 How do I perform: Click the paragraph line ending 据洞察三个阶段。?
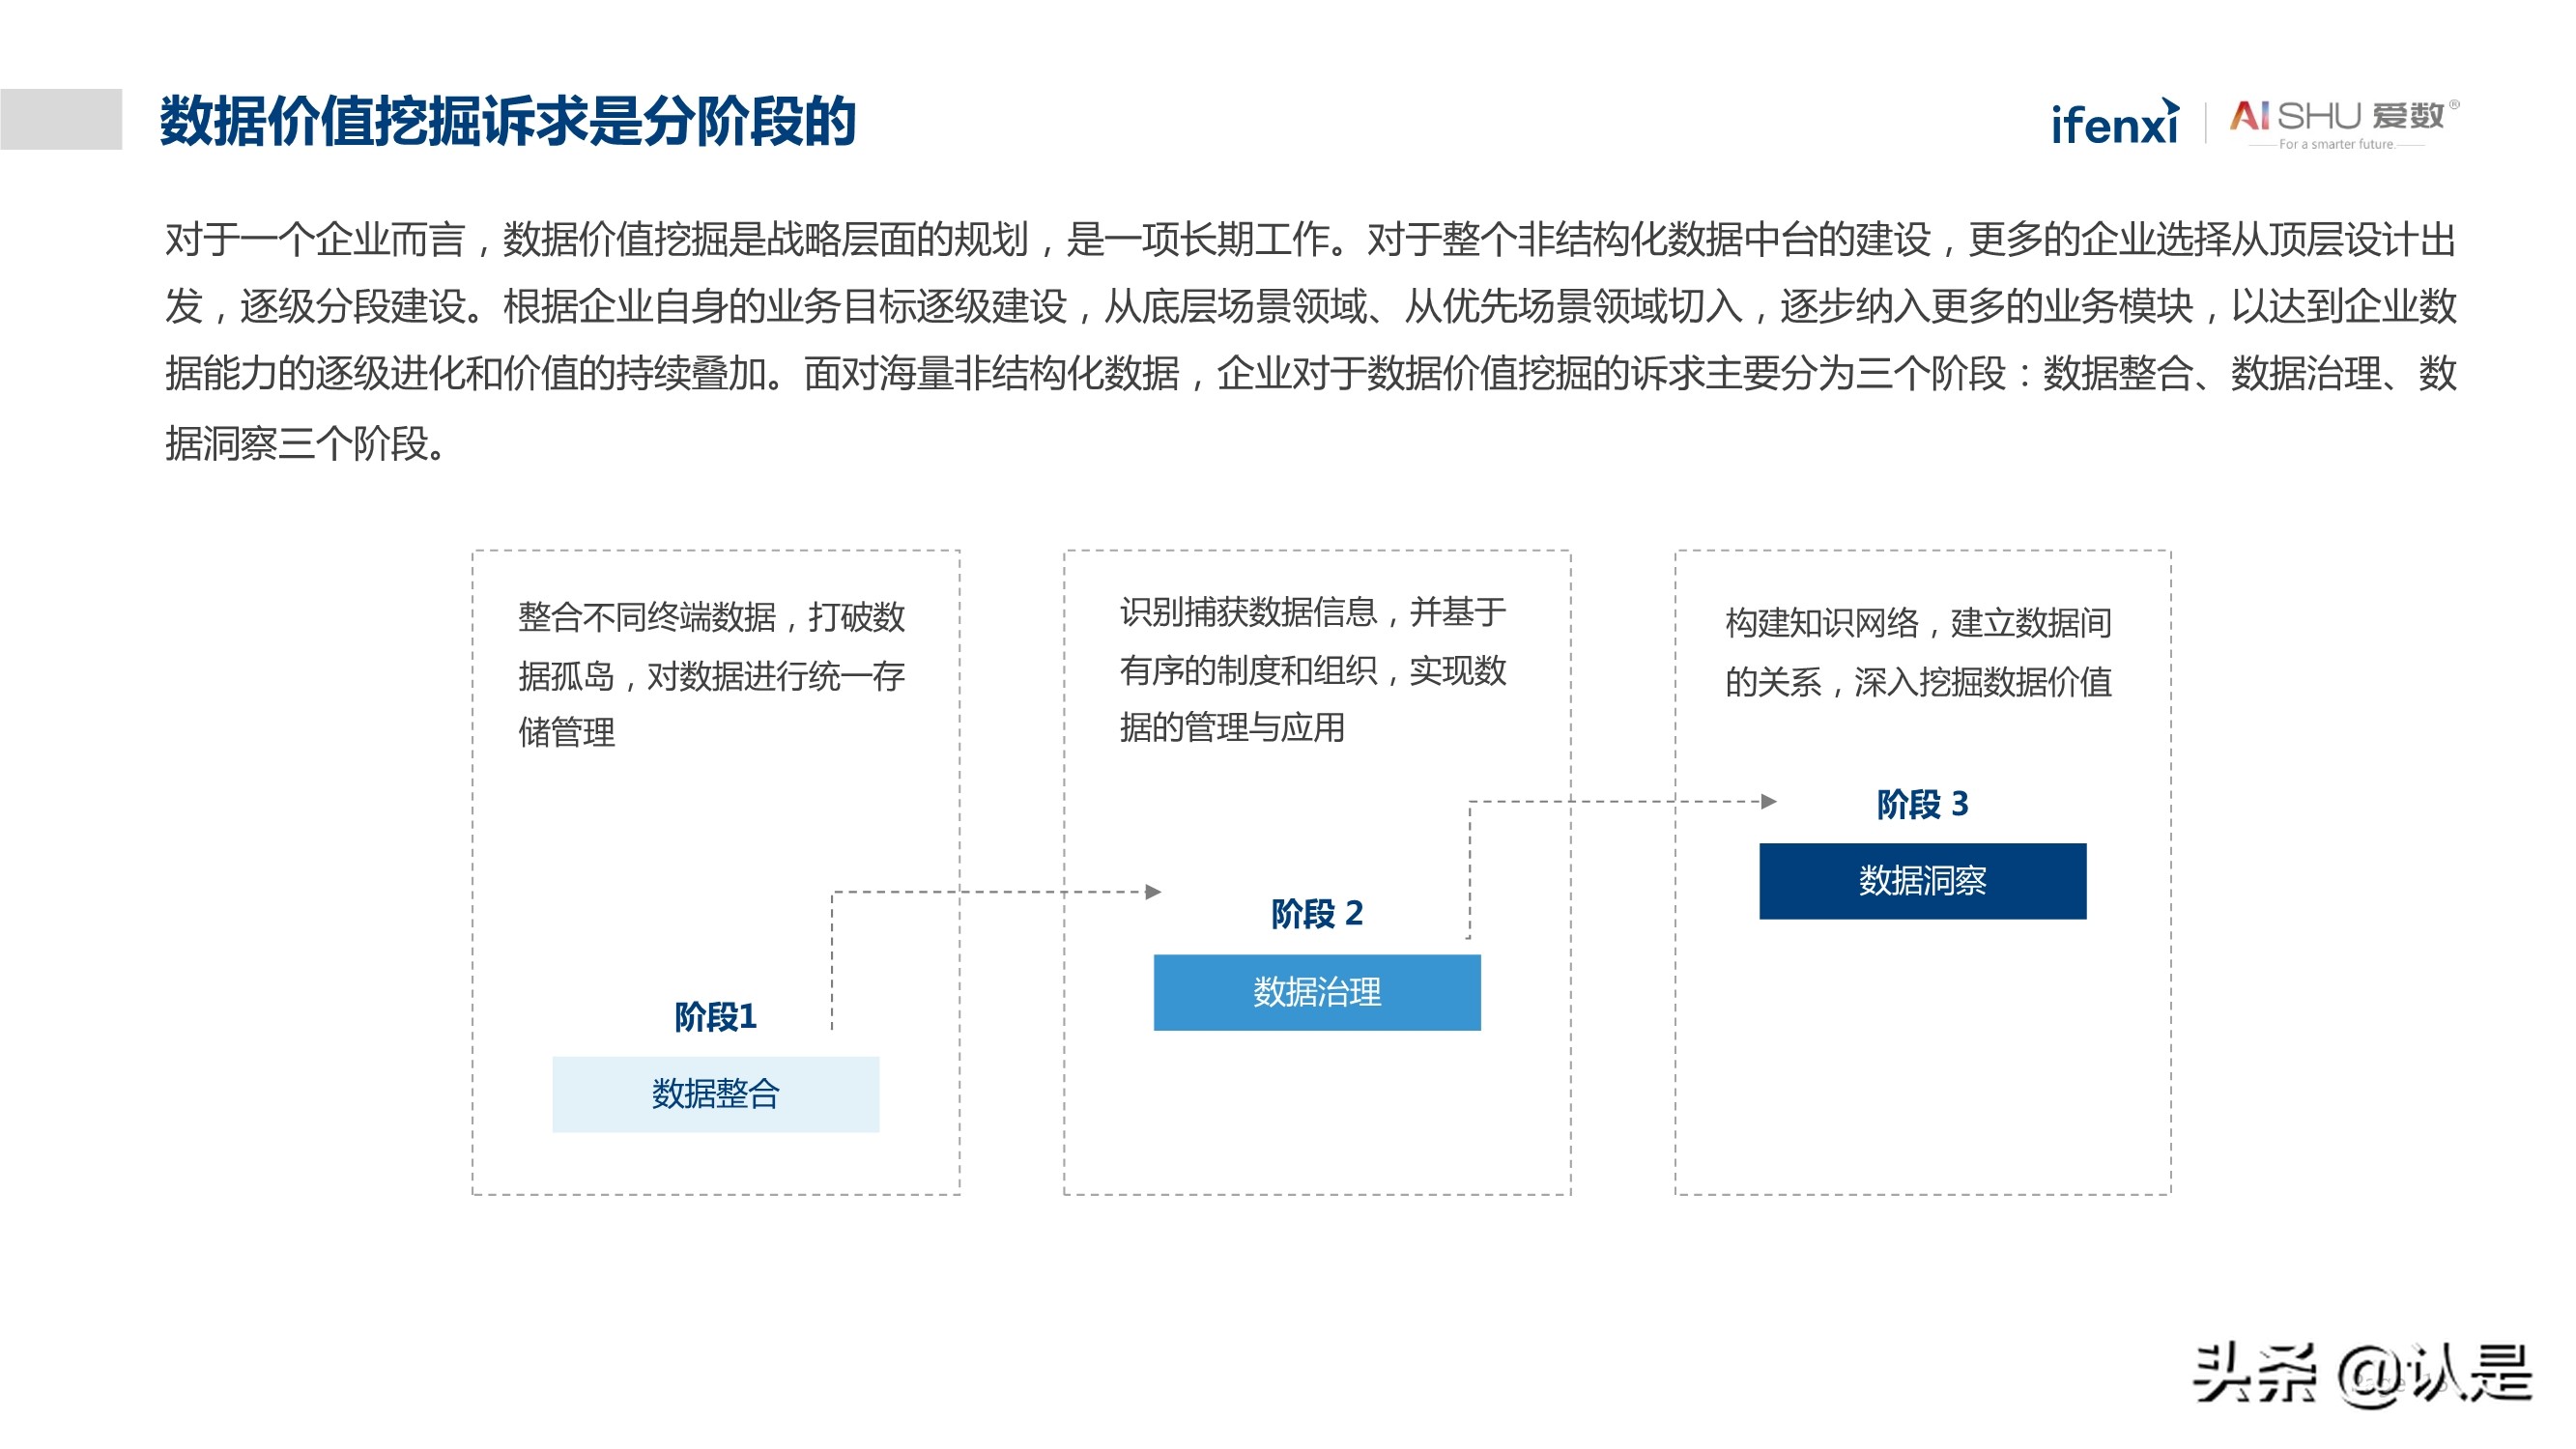tap(307, 443)
